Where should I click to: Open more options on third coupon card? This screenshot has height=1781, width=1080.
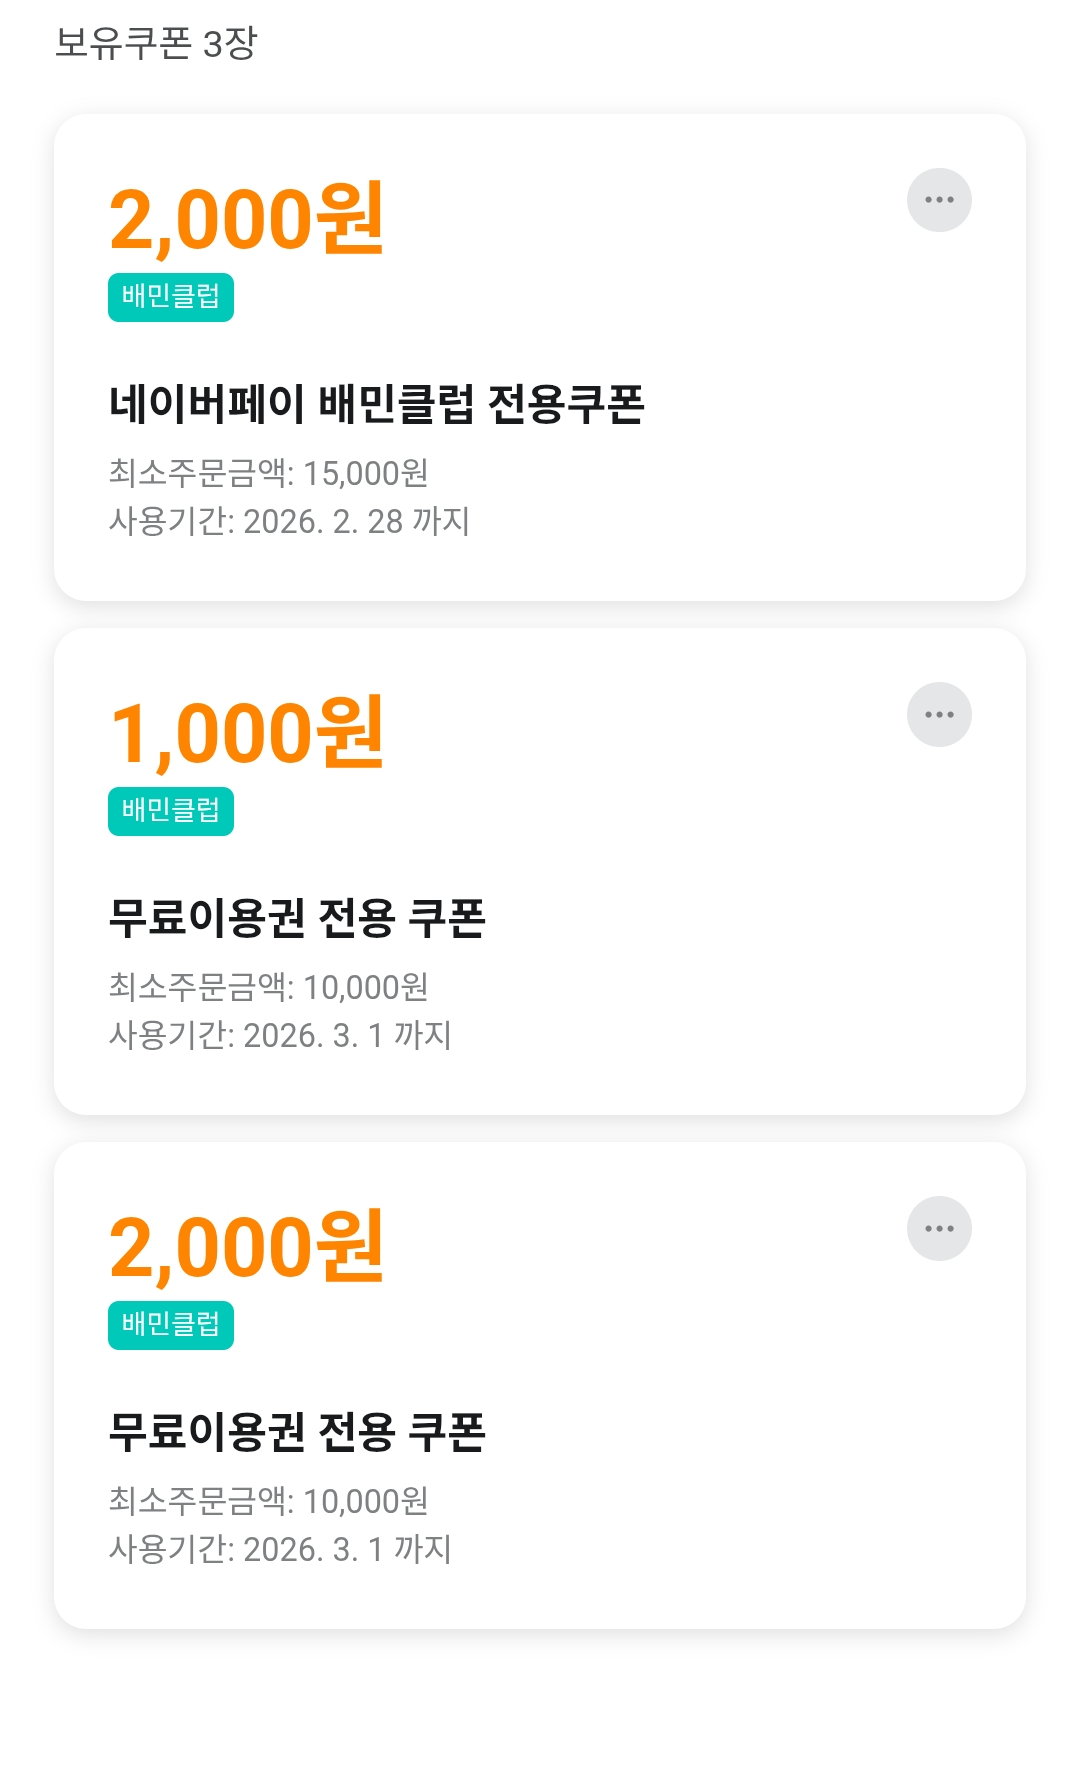[x=939, y=1228]
